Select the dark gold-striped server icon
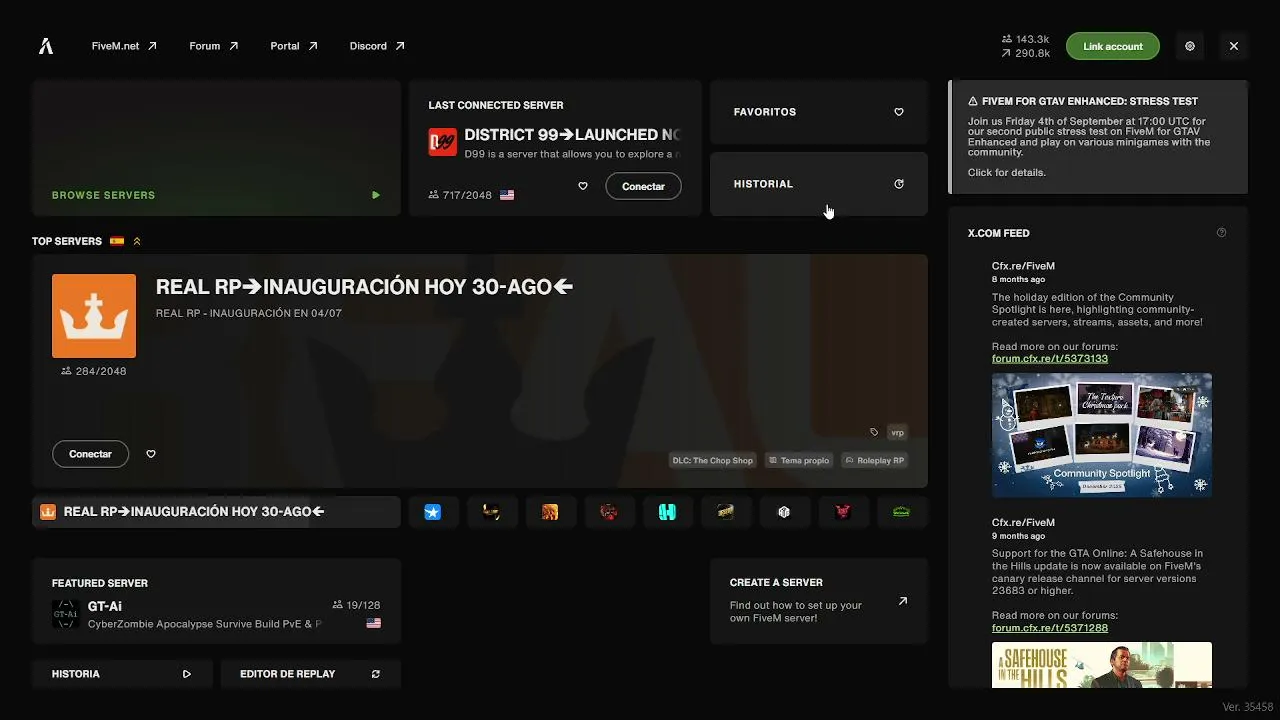Screen dimensions: 1280x720 (491, 512)
